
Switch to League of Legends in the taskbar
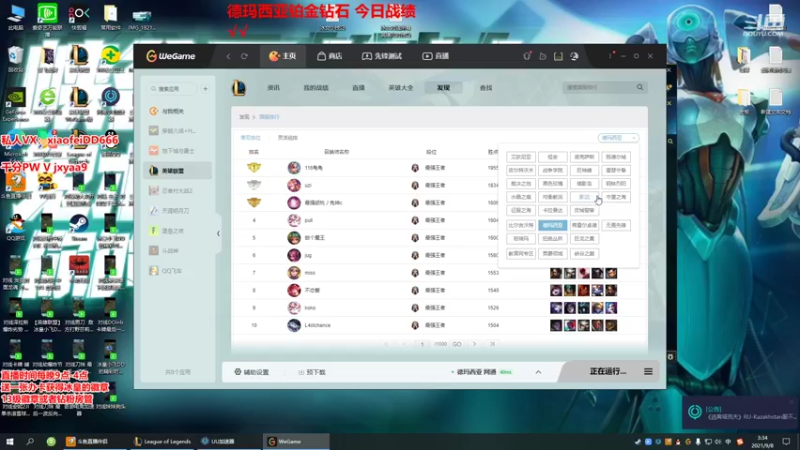coord(163,442)
